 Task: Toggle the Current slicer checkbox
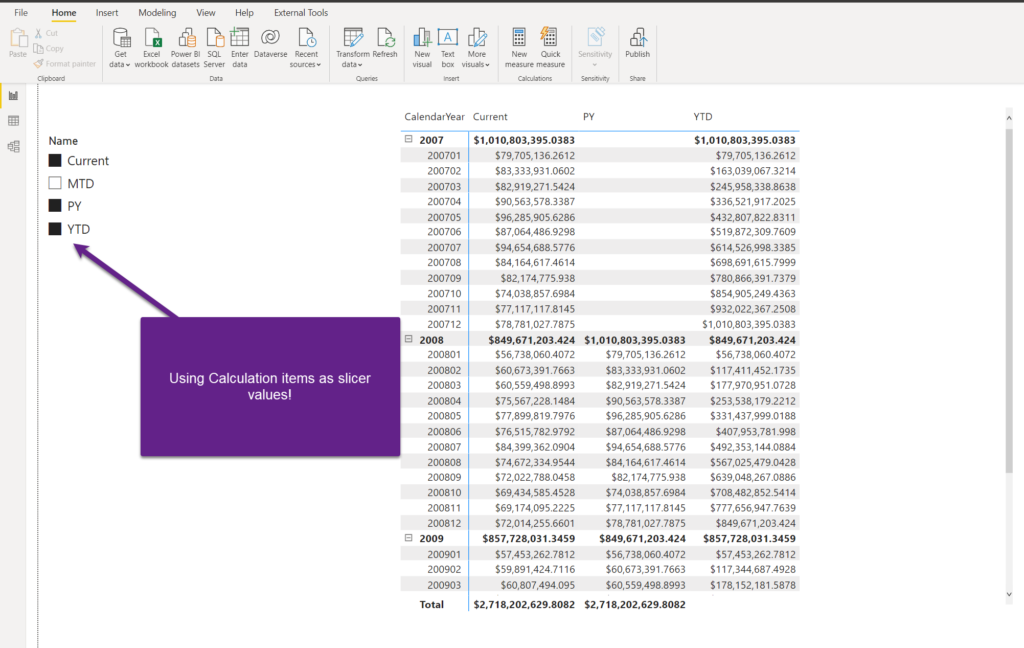pos(55,161)
